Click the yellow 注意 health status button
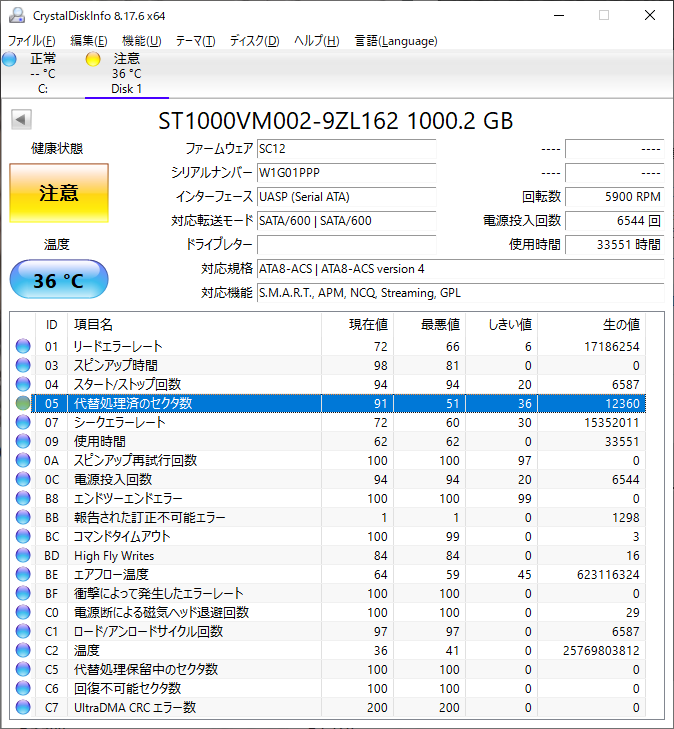This screenshot has height=729, width=674. (x=59, y=193)
